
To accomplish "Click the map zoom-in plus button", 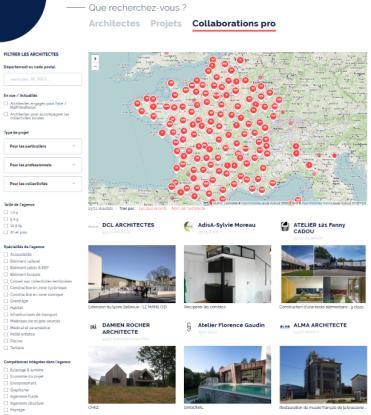I will [95, 59].
